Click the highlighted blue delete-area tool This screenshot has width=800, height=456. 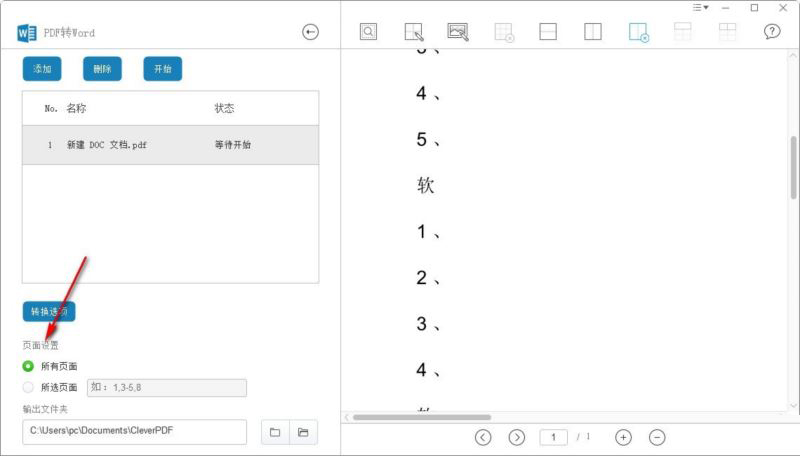coord(638,32)
